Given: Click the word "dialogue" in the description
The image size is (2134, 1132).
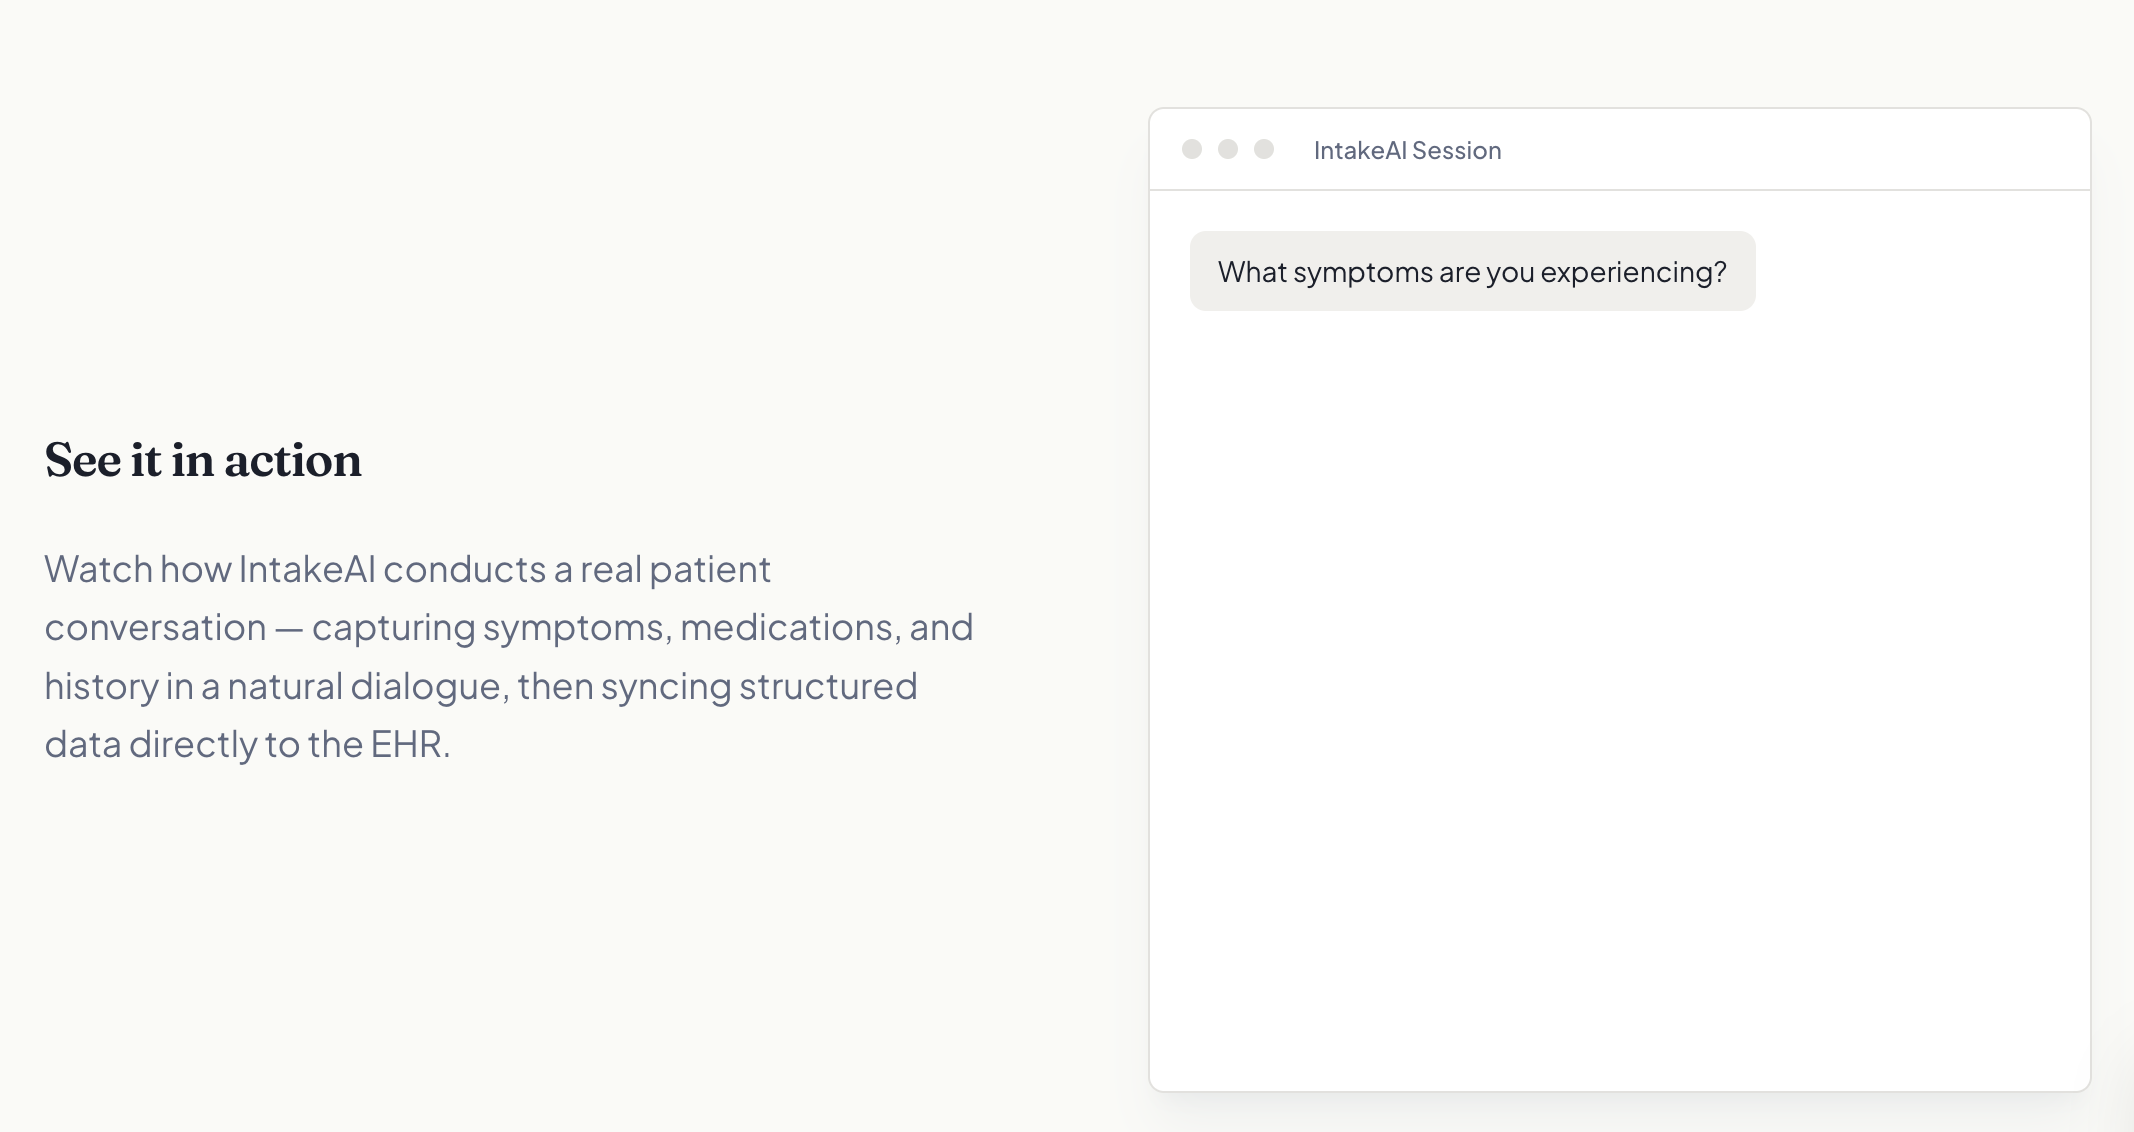Looking at the screenshot, I should coord(425,686).
